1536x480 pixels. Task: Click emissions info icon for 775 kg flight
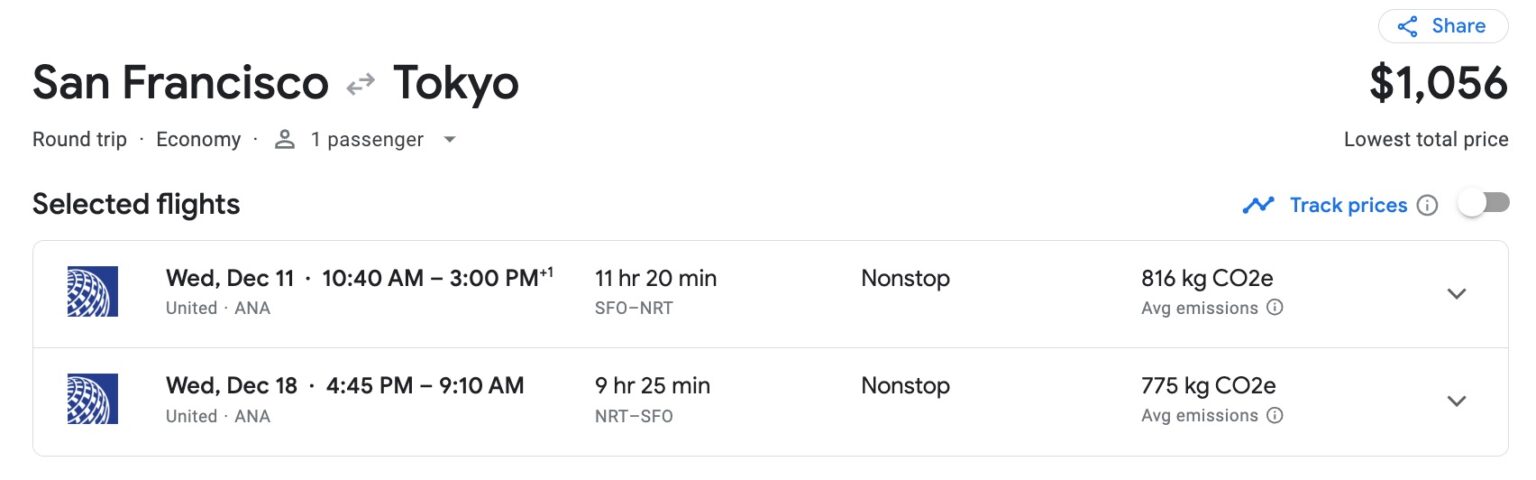click(1275, 415)
